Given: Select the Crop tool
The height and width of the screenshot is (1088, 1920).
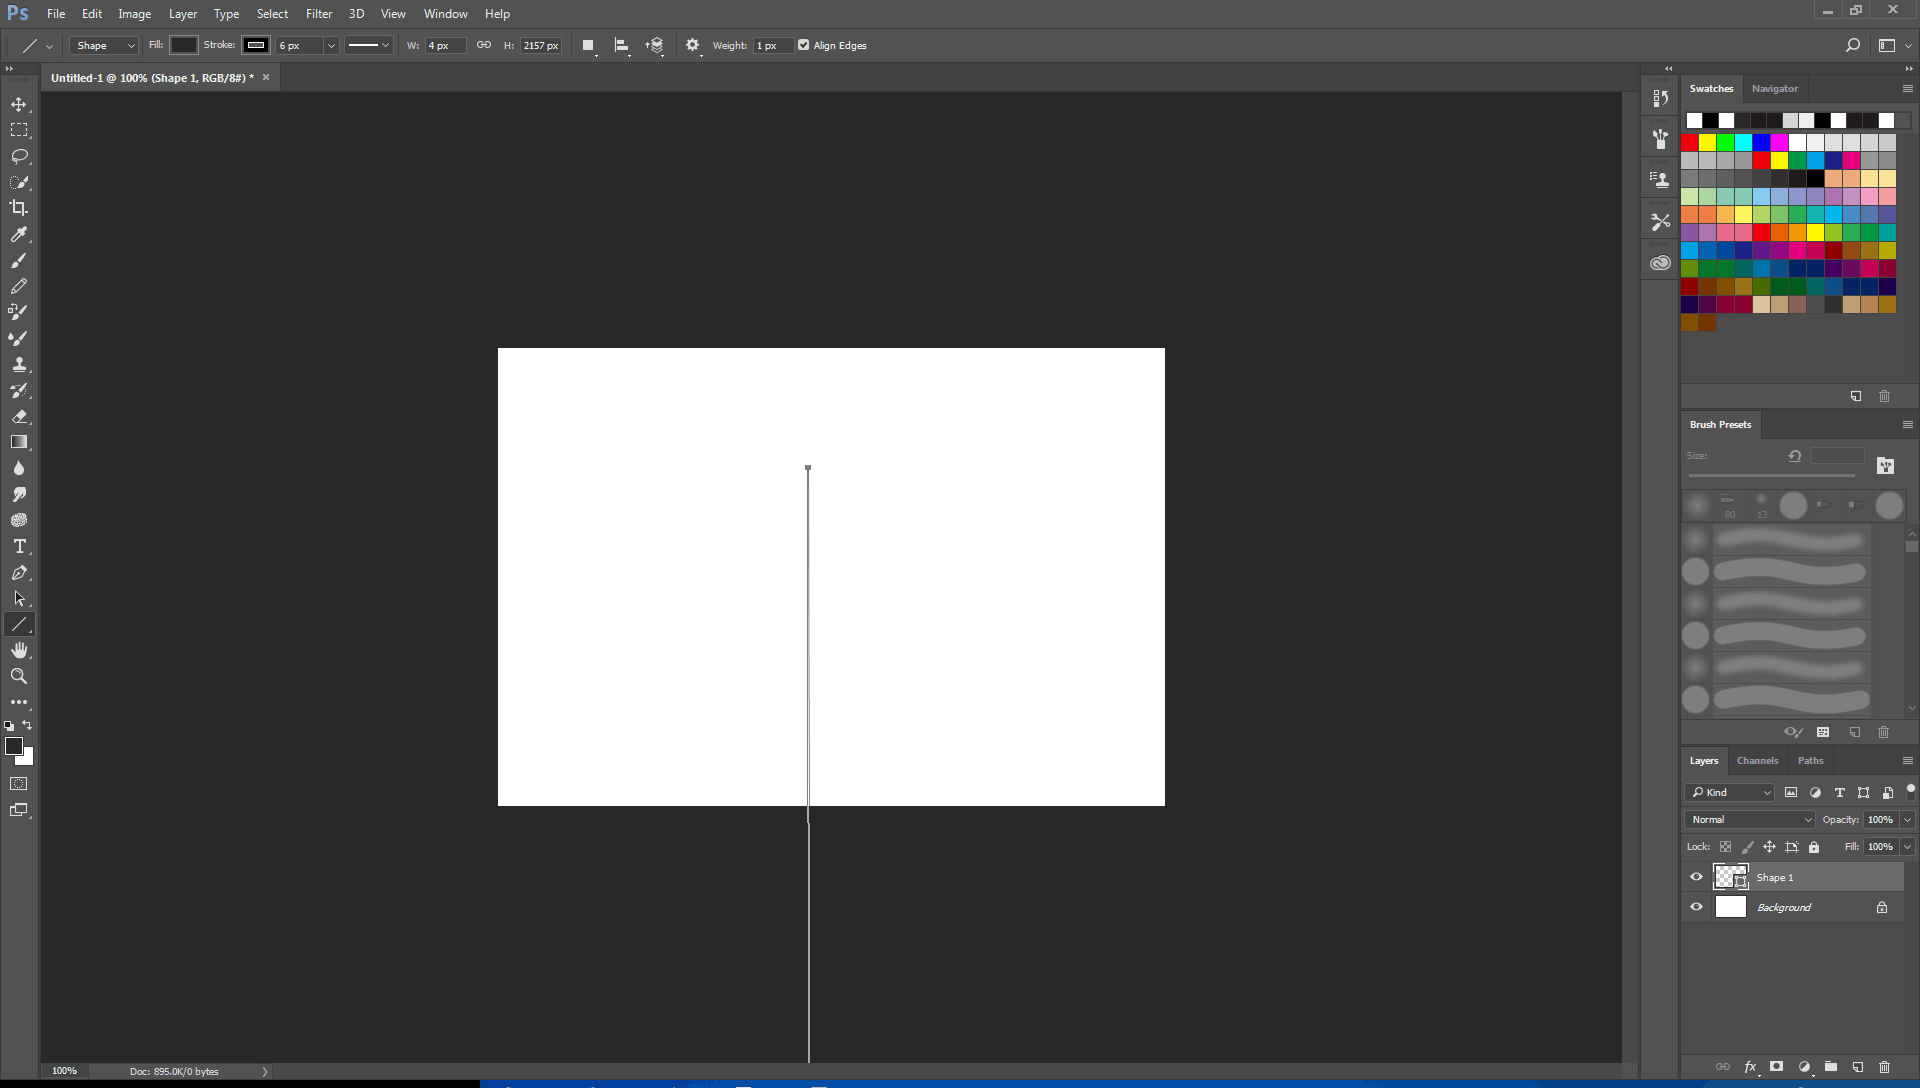Looking at the screenshot, I should [18, 207].
